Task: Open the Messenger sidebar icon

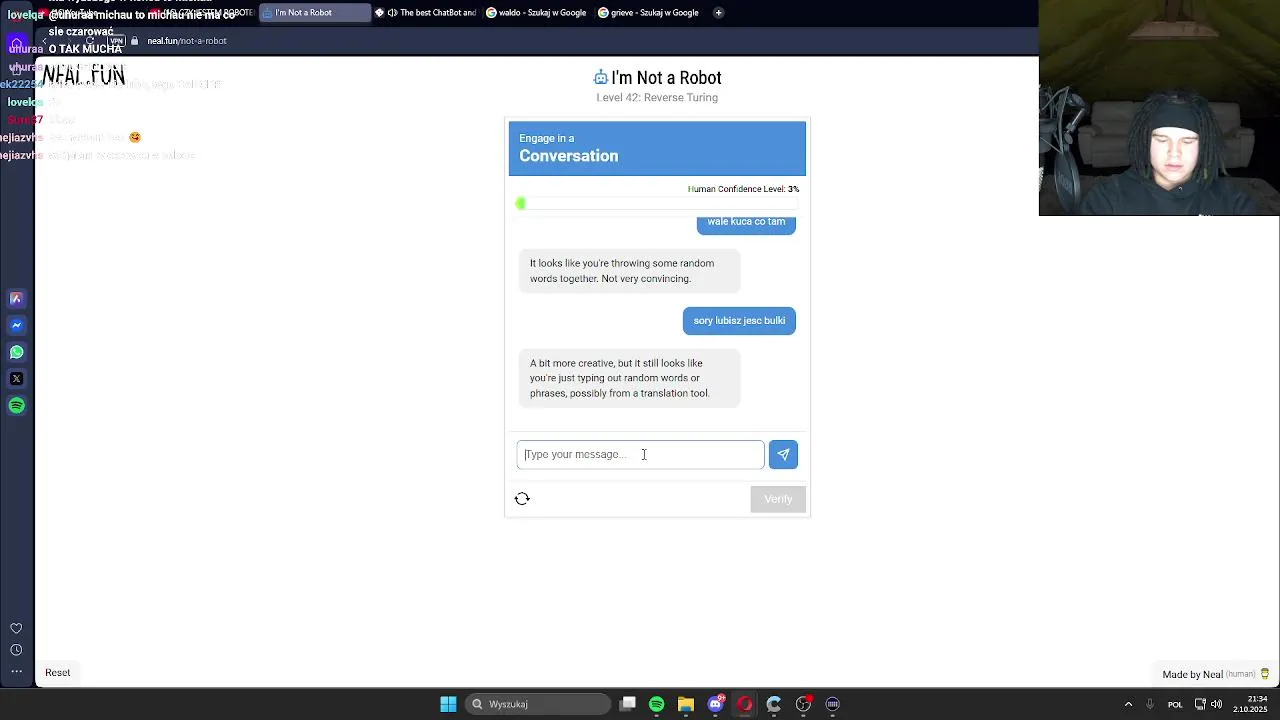Action: [x=16, y=325]
